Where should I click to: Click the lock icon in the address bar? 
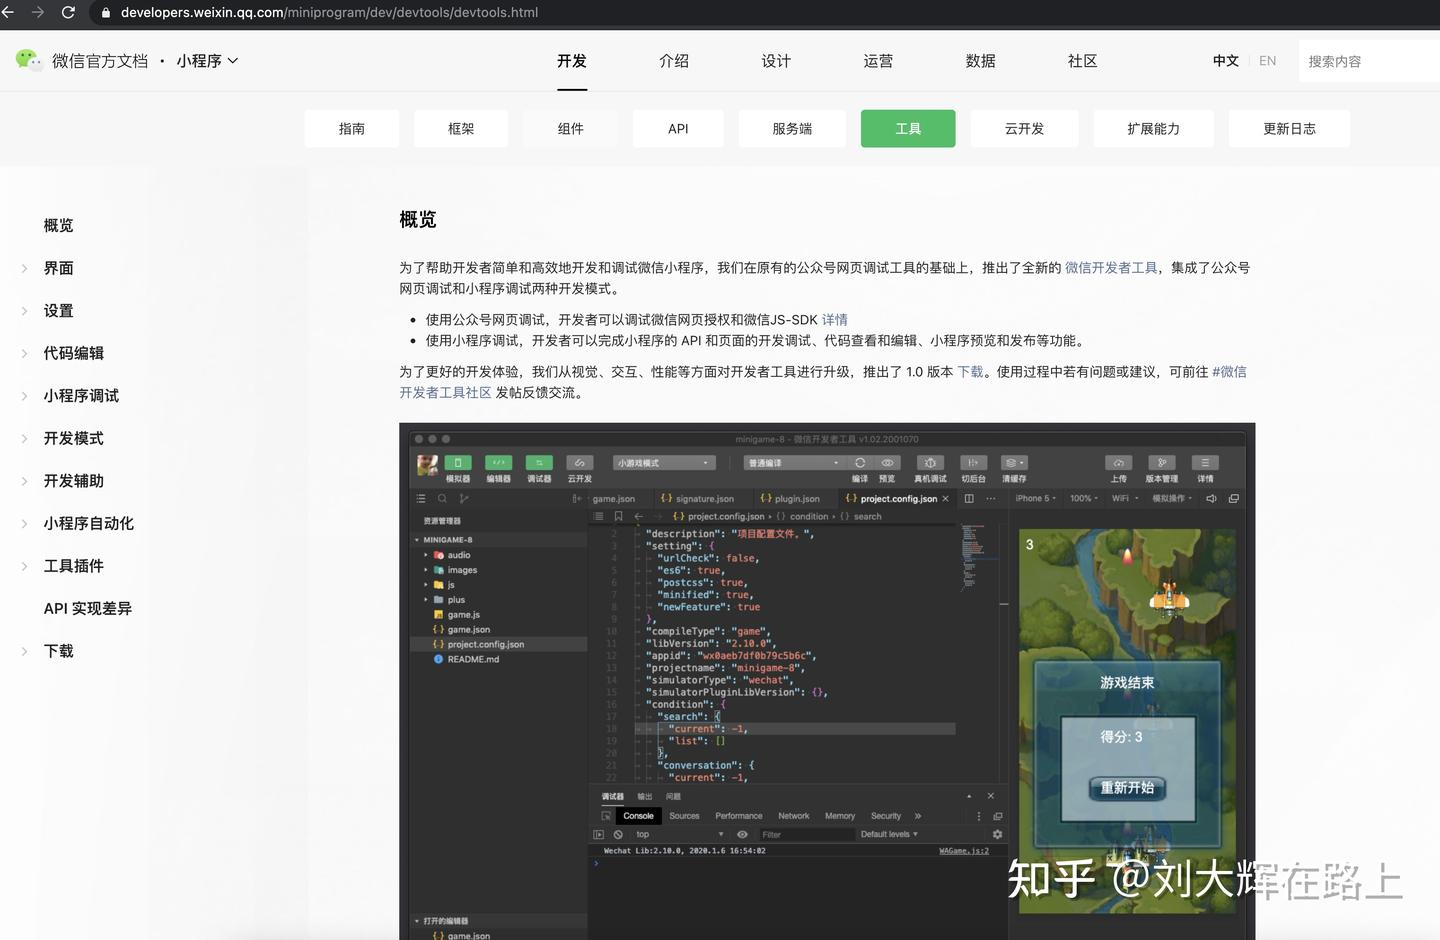coord(105,13)
